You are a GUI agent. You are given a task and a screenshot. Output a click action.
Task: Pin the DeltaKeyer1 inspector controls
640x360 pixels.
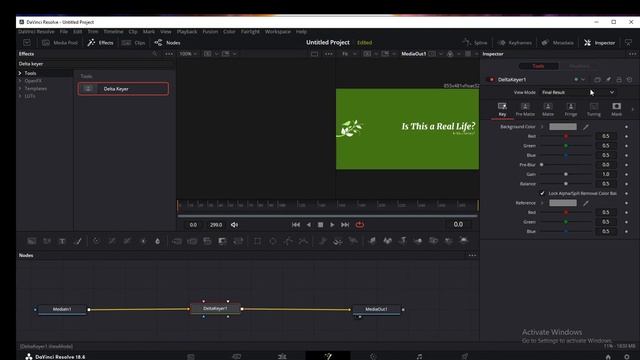(x=608, y=80)
